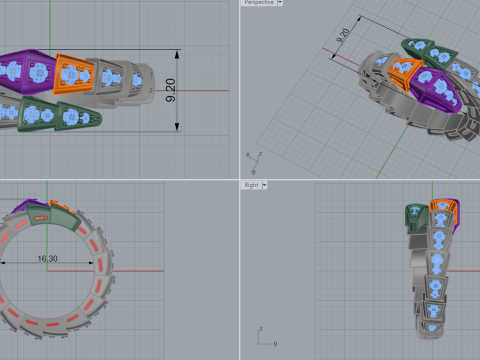Open the Perspective viewport title menu
The width and height of the screenshot is (480, 360).
point(259,2)
